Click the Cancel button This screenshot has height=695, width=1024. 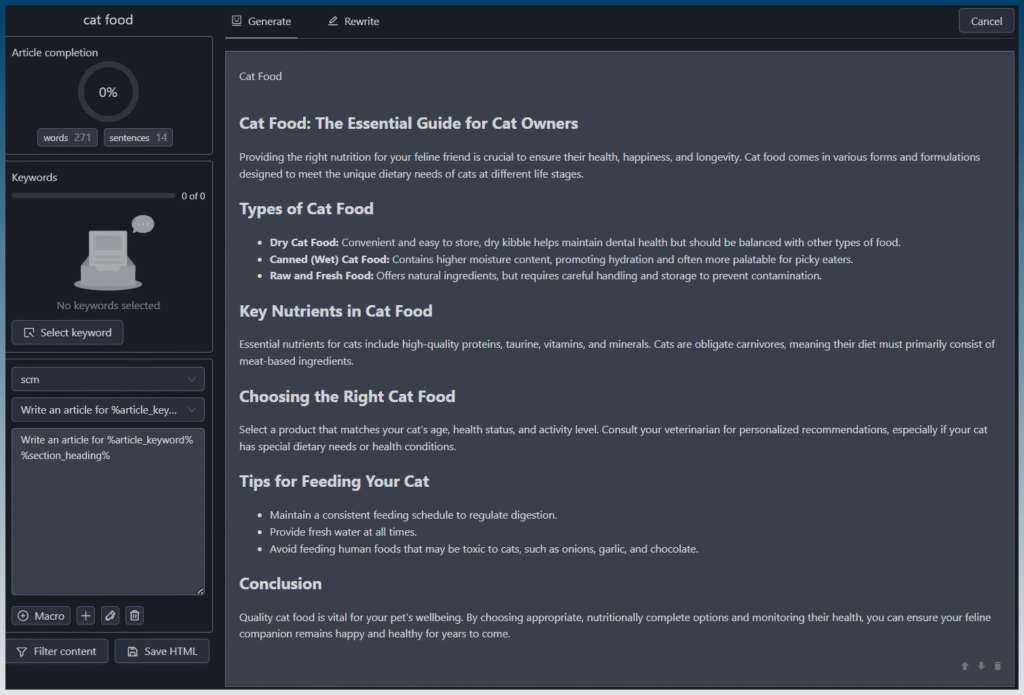tap(986, 22)
